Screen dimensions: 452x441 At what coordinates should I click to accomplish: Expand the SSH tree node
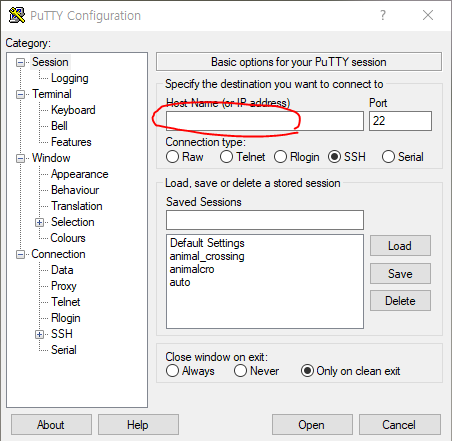pyautogui.click(x=39, y=334)
